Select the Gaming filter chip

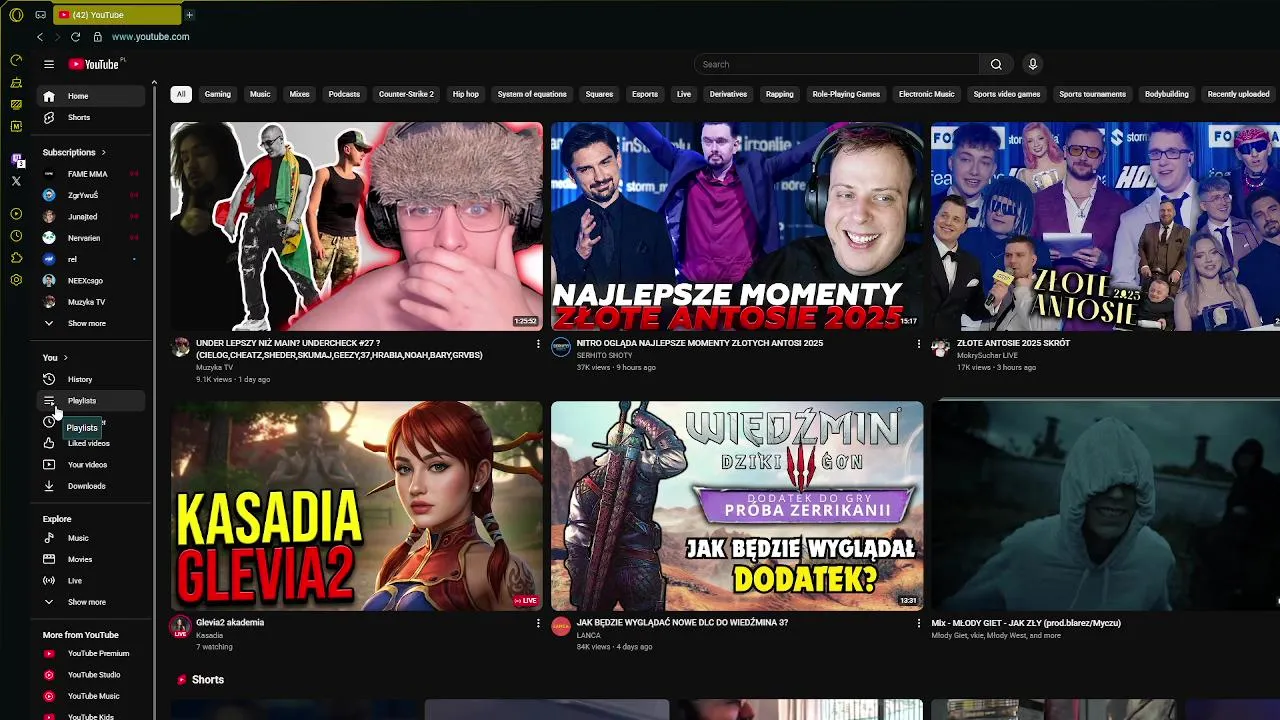click(218, 94)
